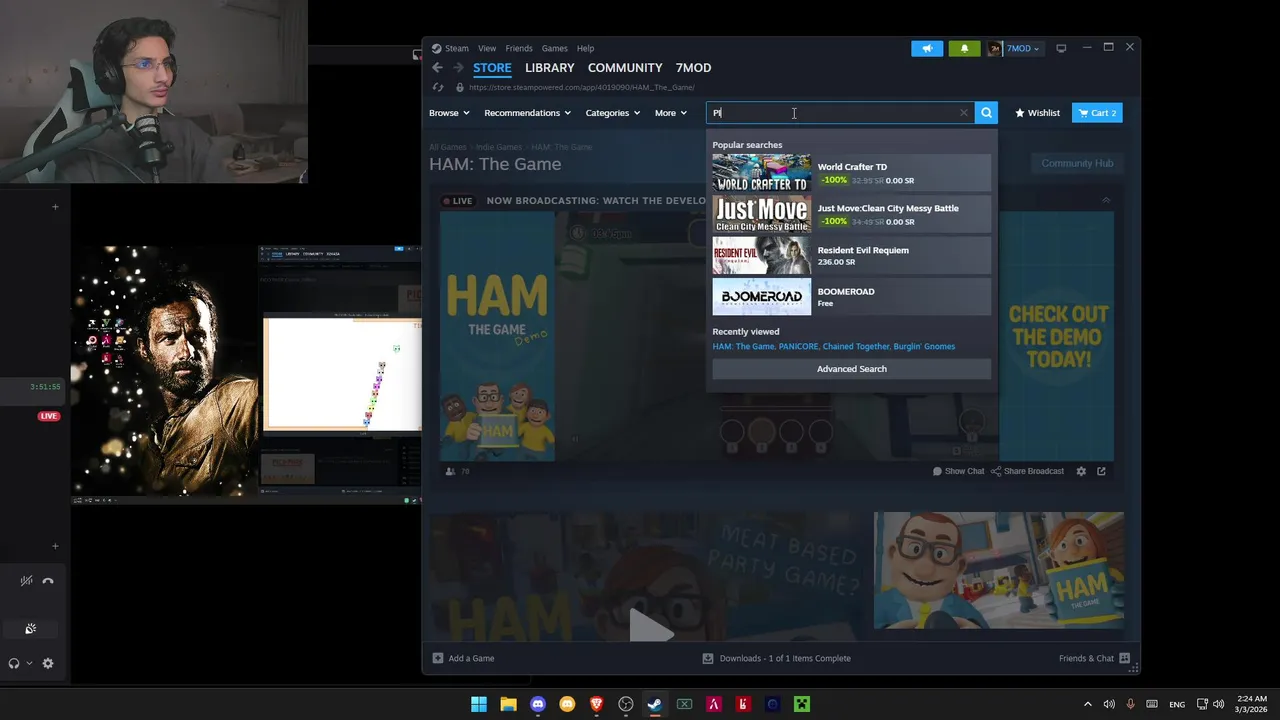Switch to the COMMUNITY tab

tap(625, 68)
